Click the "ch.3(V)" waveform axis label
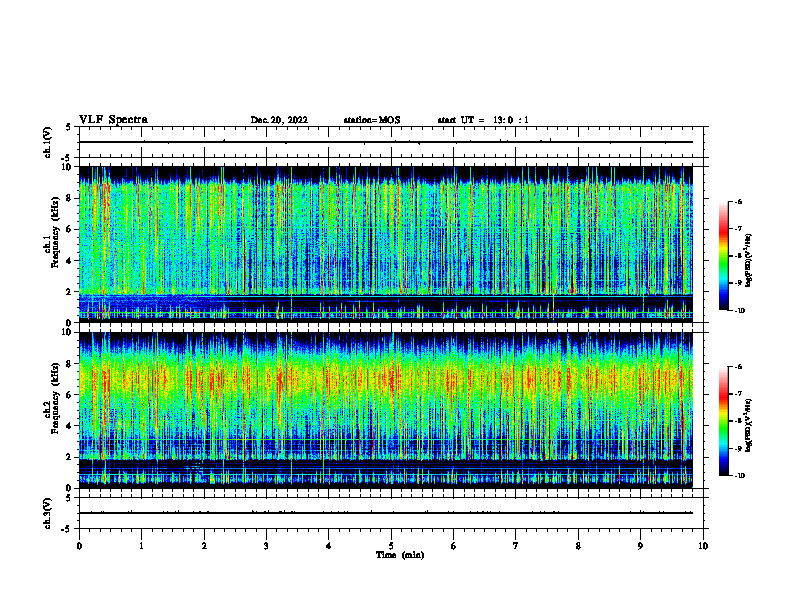 tap(47, 513)
